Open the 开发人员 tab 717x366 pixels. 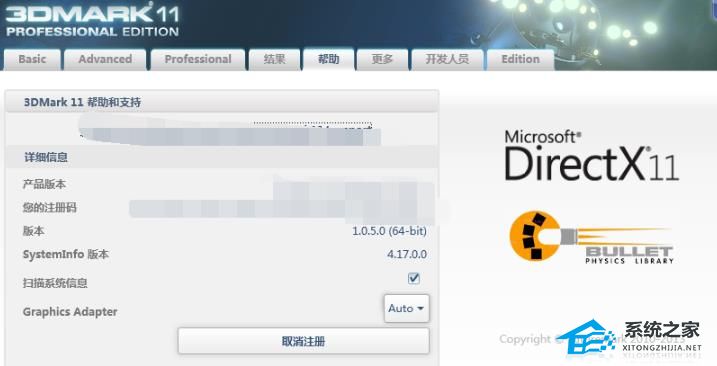point(447,59)
